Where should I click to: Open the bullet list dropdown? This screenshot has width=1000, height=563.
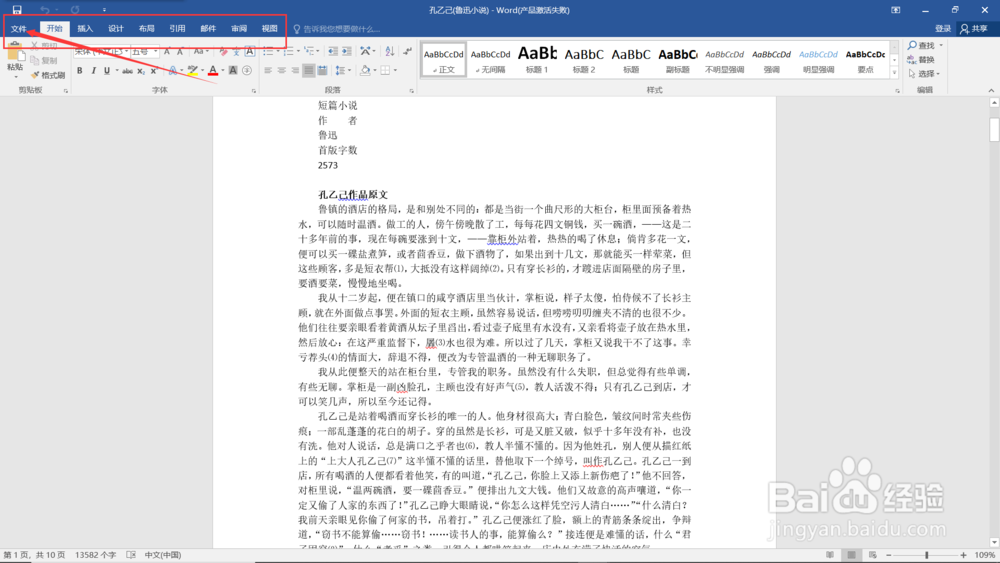(x=278, y=52)
